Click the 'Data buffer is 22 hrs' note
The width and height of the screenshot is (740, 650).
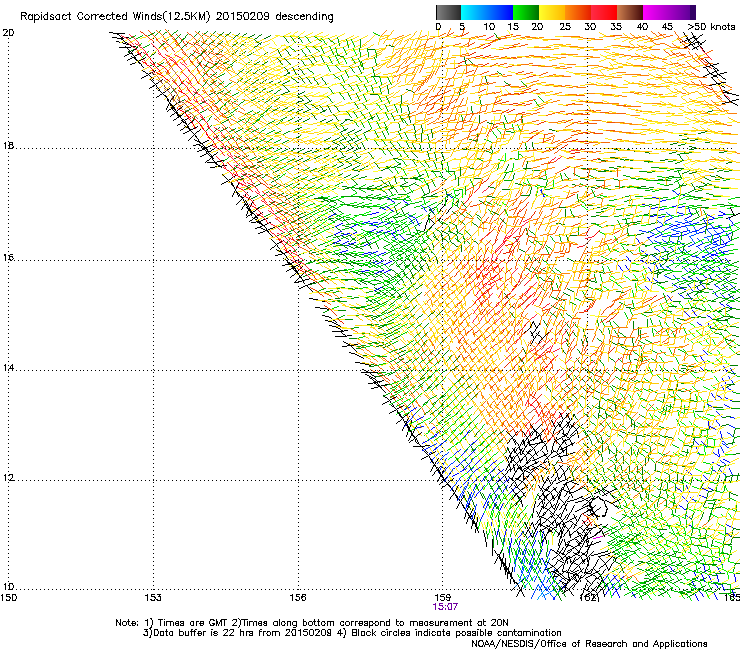pyautogui.click(x=204, y=633)
